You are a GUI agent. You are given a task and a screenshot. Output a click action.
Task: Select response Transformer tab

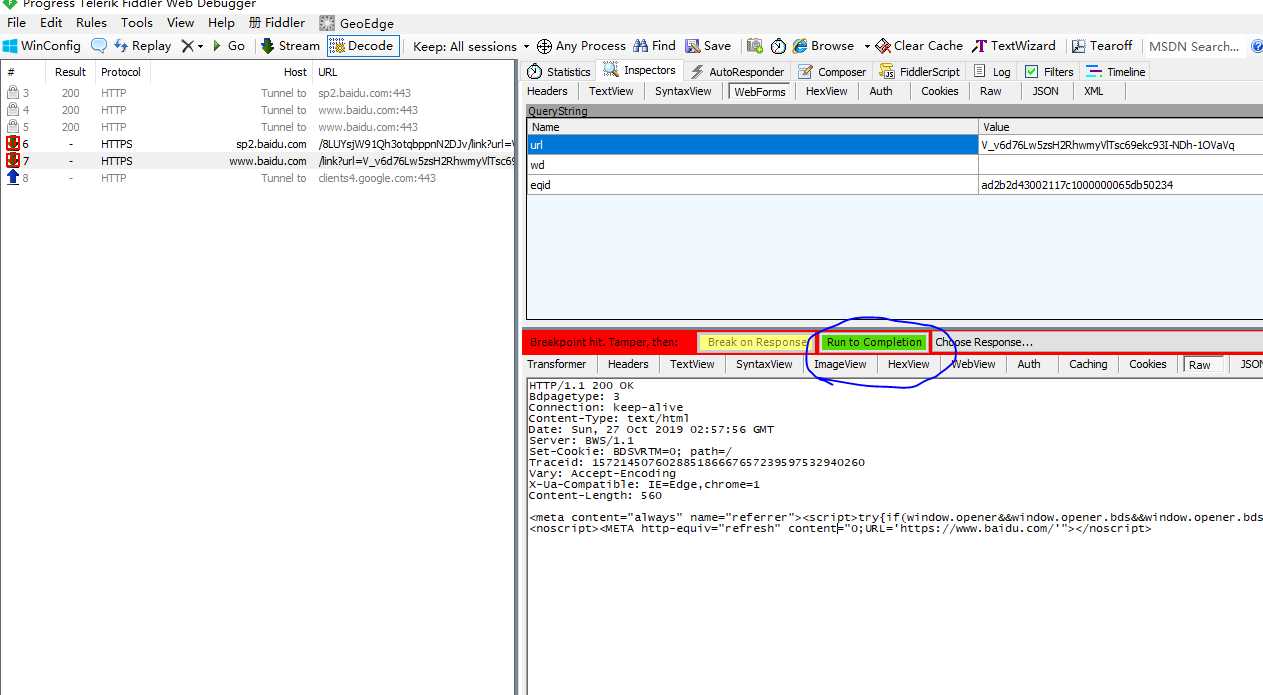pos(557,364)
